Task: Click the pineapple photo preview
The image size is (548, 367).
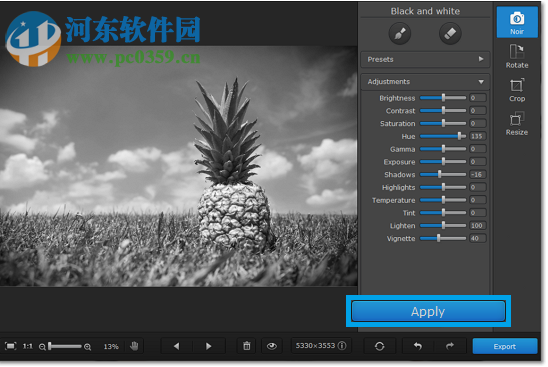Action: click(178, 166)
